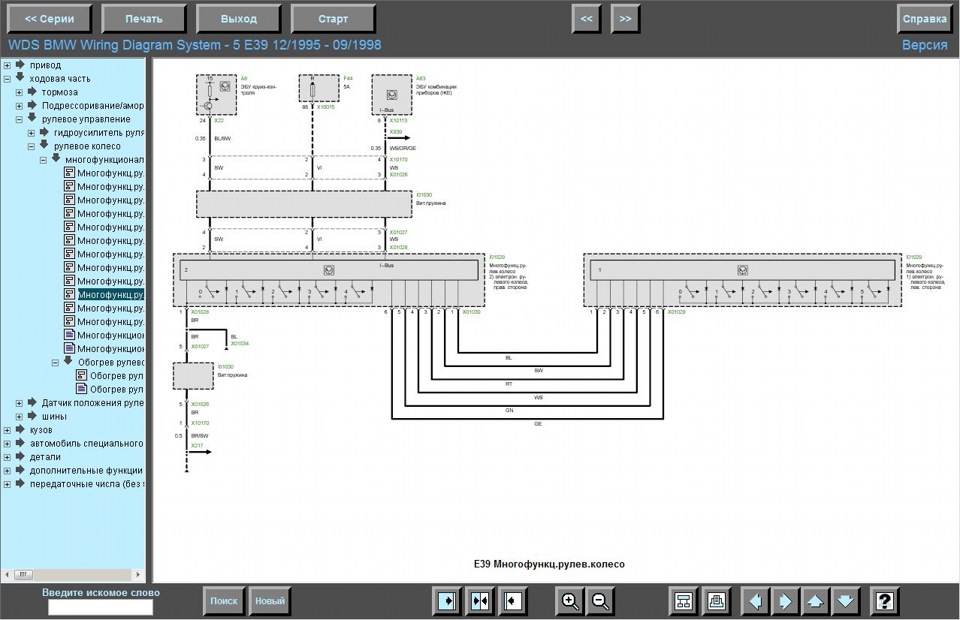
Task: Click diagram icon beside first Обогрев рул entry
Action: tap(81, 375)
